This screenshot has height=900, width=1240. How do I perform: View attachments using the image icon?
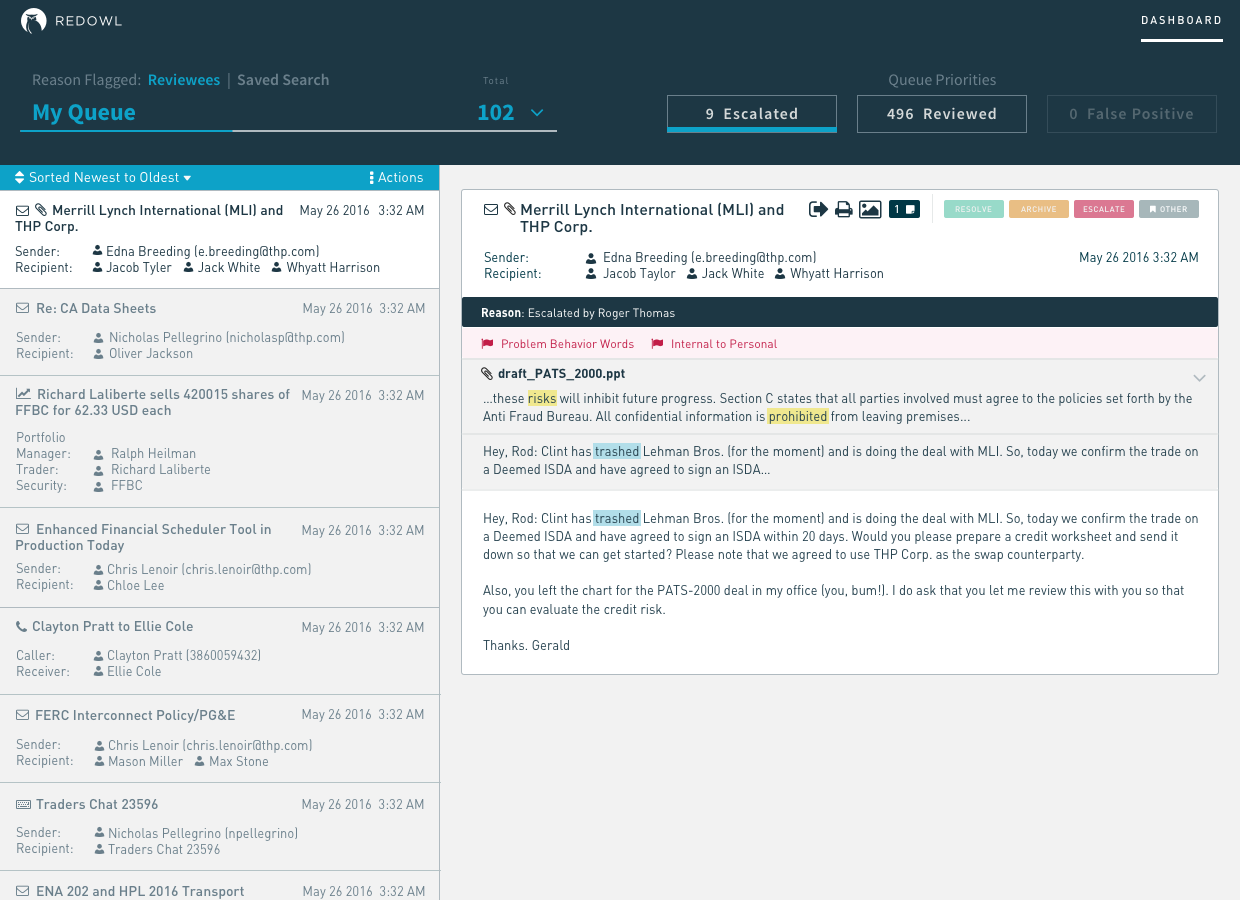click(869, 210)
